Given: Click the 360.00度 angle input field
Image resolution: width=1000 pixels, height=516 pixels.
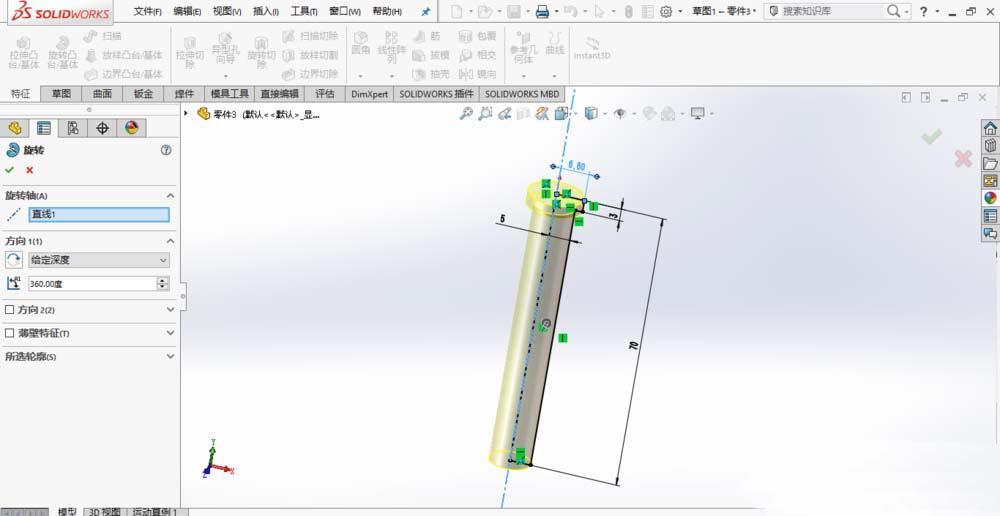Looking at the screenshot, I should point(92,284).
